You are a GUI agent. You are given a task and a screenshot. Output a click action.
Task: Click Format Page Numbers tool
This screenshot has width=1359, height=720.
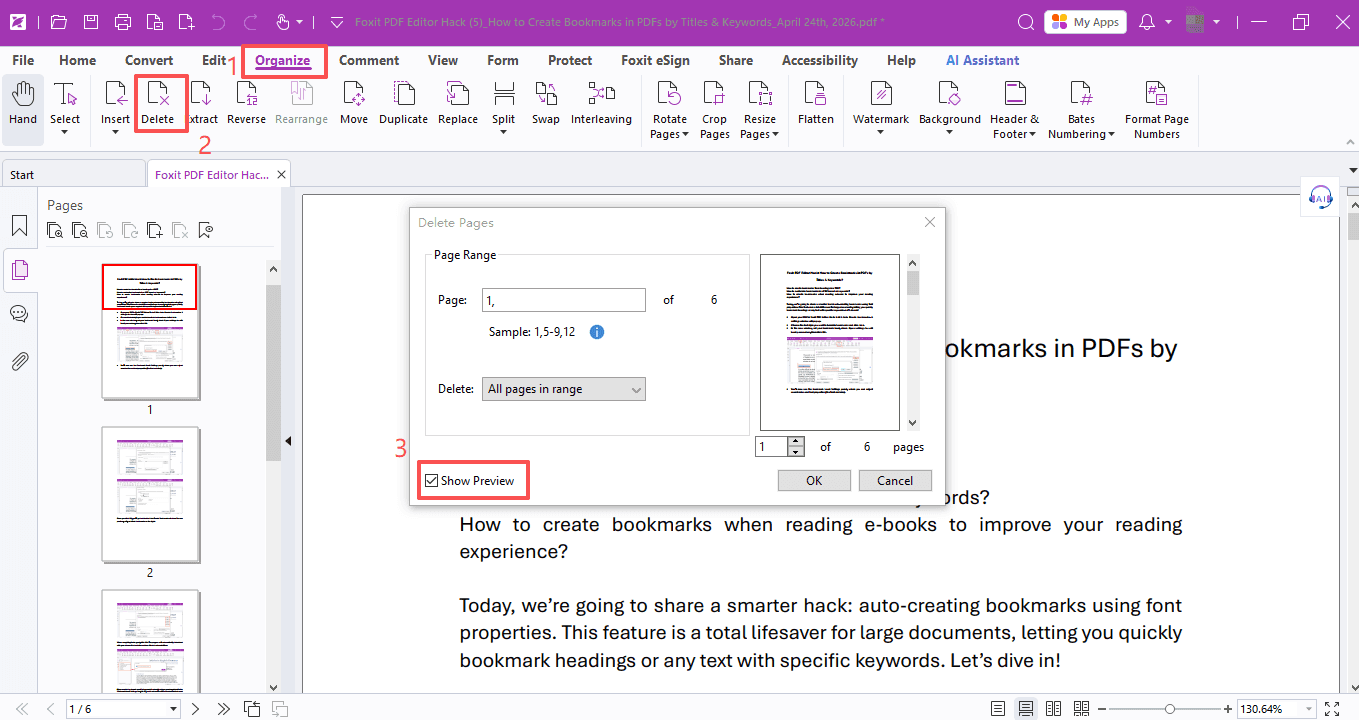pos(1157,110)
